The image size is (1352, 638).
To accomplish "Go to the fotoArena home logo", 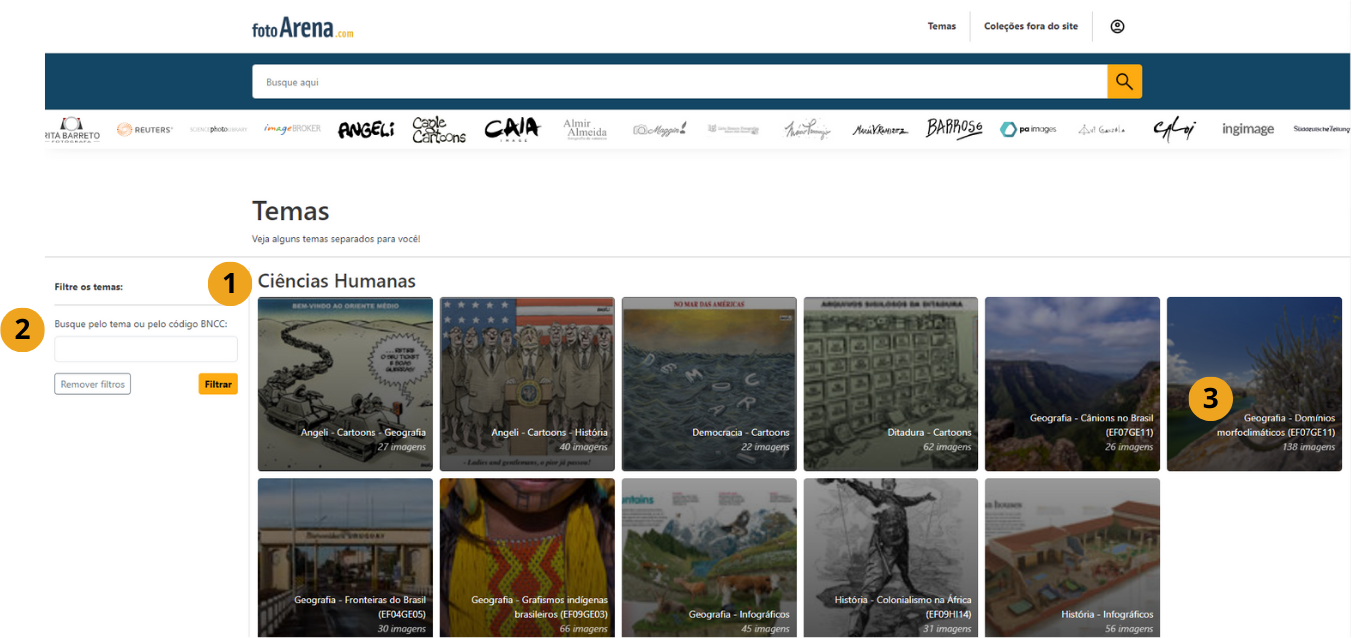I will click(x=303, y=28).
